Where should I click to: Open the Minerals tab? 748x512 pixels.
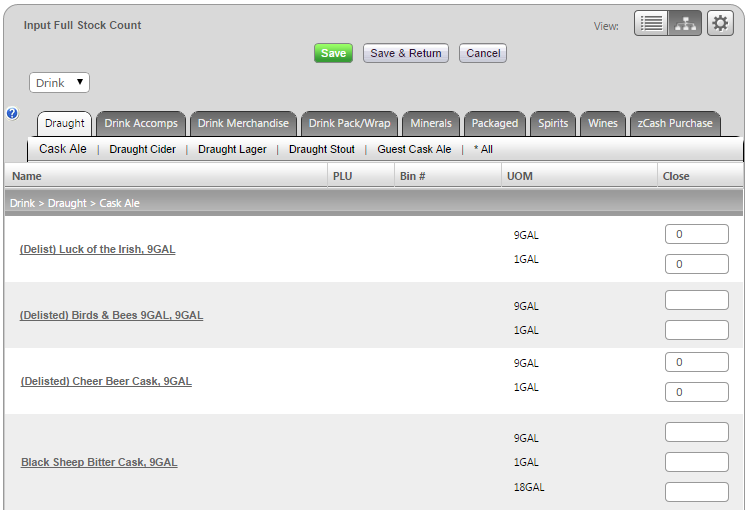(x=431, y=124)
